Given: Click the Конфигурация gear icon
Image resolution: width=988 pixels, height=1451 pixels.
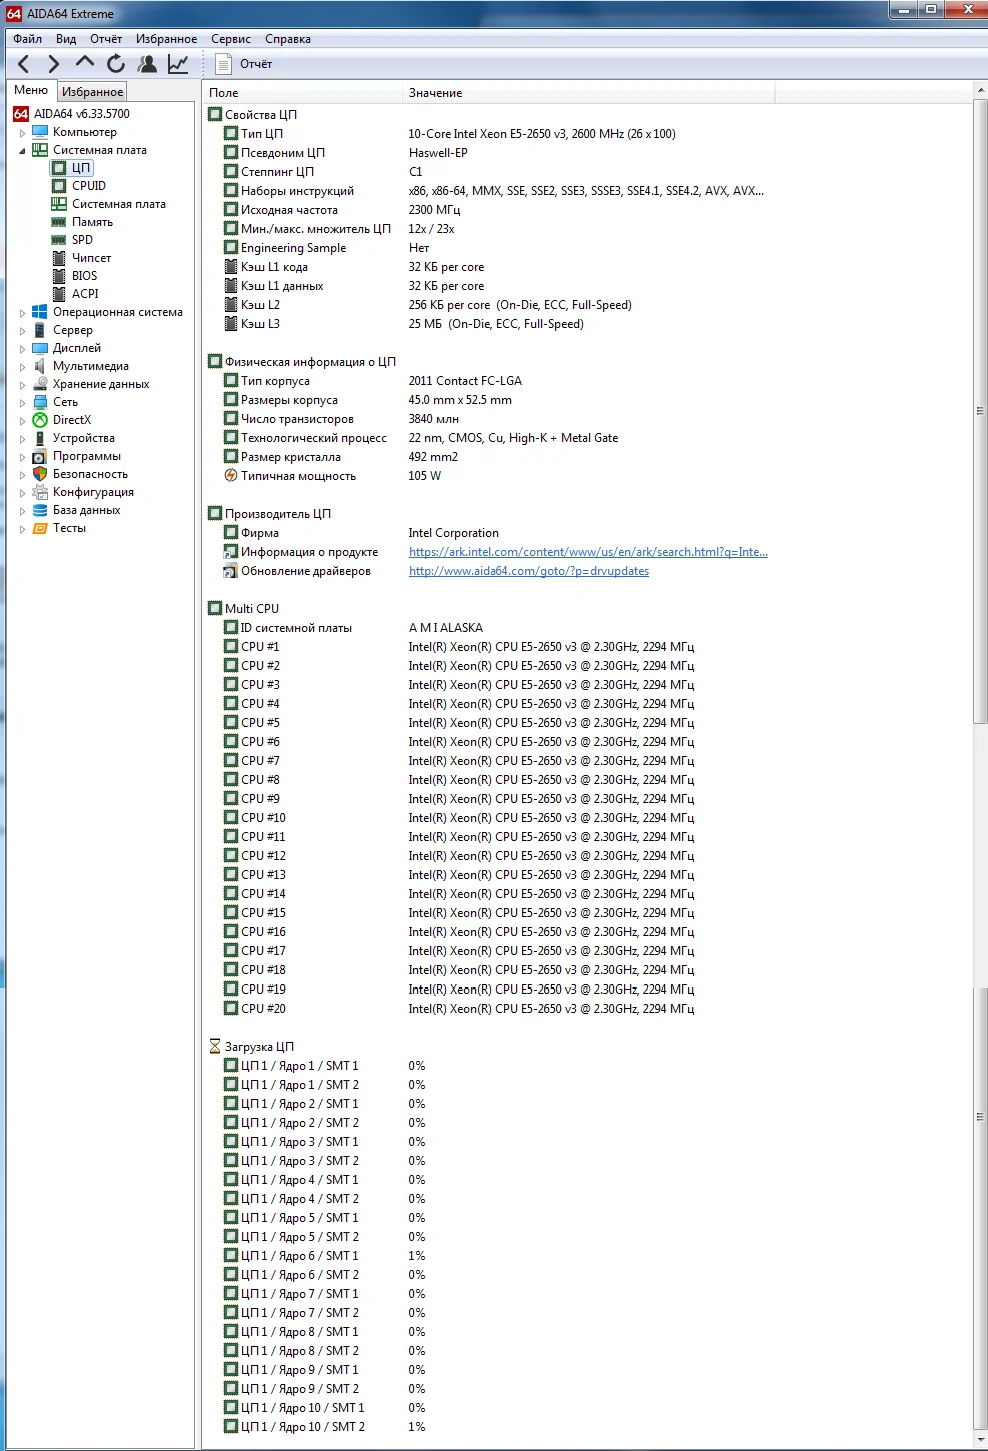Looking at the screenshot, I should (40, 492).
